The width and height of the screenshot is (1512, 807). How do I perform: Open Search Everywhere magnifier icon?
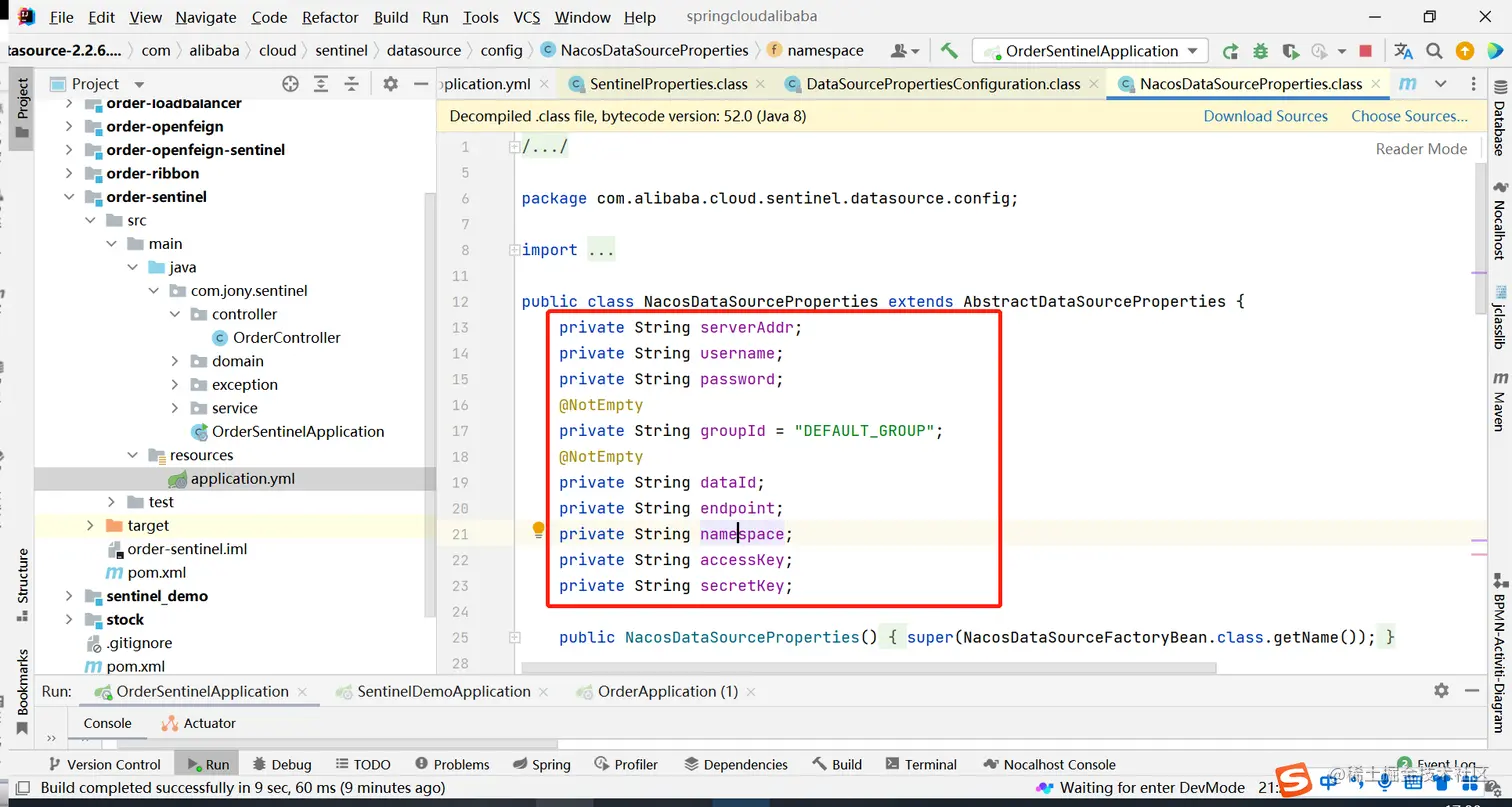pos(1434,51)
